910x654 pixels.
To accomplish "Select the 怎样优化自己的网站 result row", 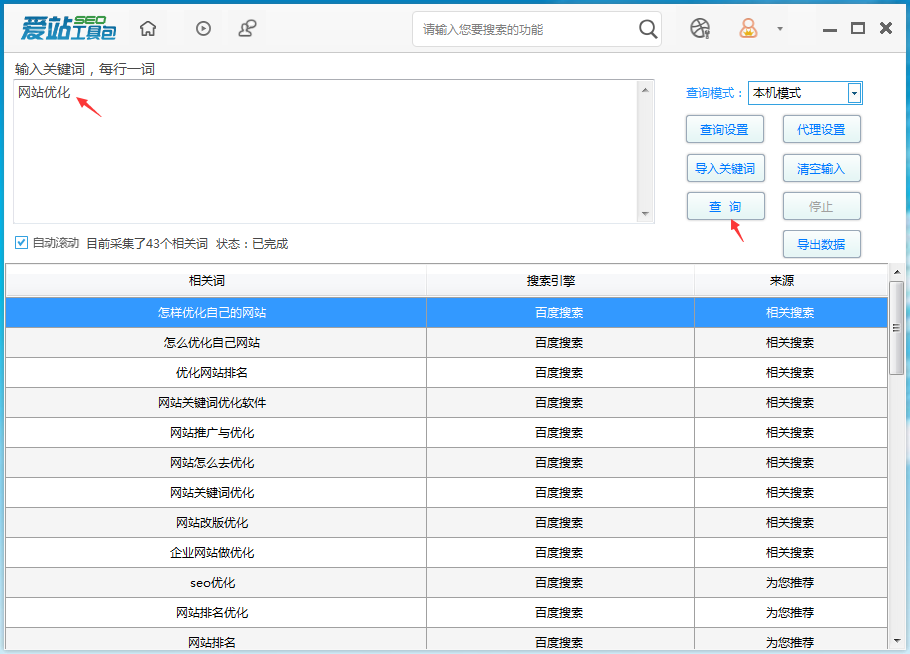I will pyautogui.click(x=215, y=312).
